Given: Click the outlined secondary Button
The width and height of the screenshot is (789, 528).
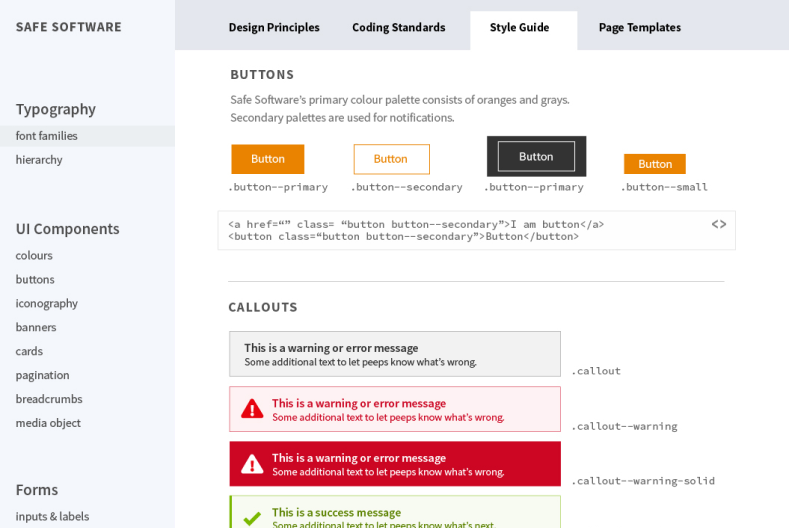Looking at the screenshot, I should [x=391, y=159].
